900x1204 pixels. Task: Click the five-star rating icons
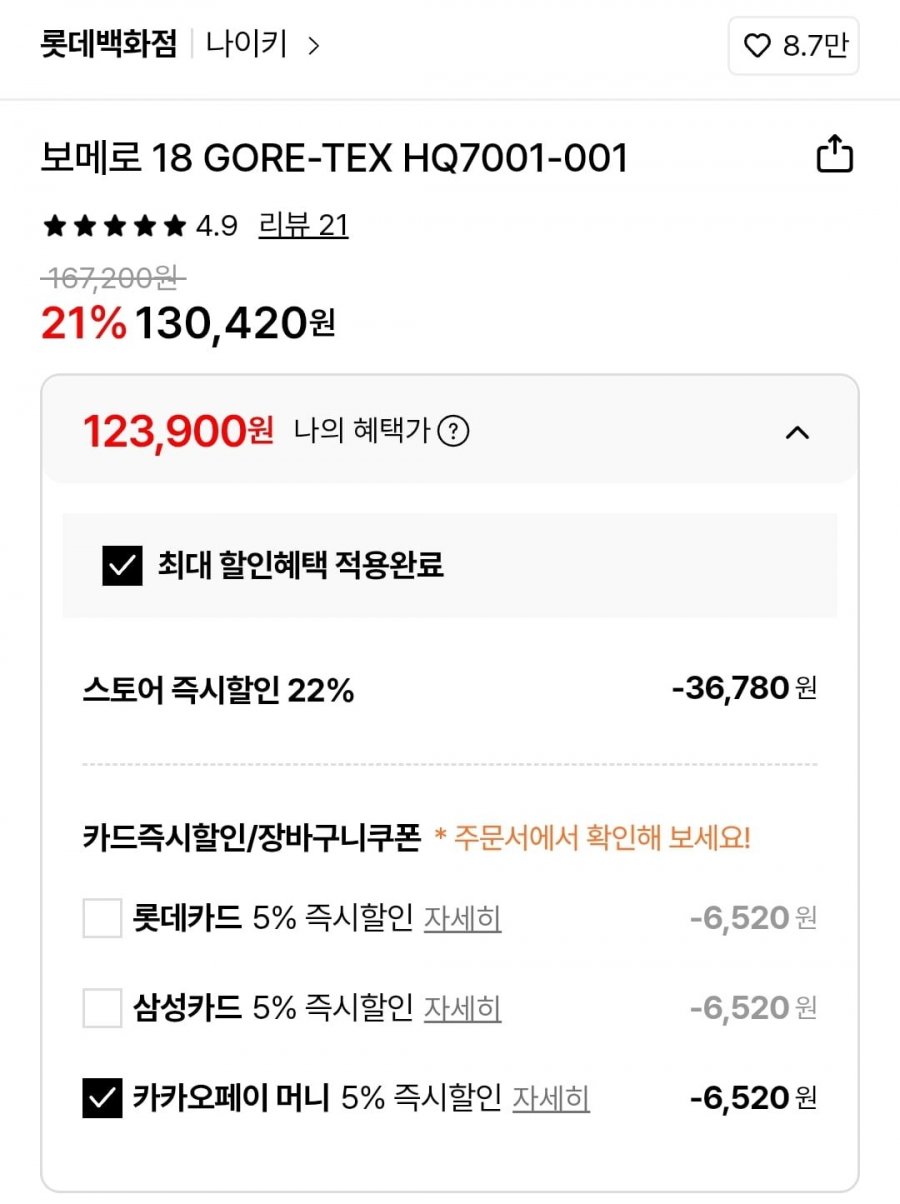tap(114, 227)
